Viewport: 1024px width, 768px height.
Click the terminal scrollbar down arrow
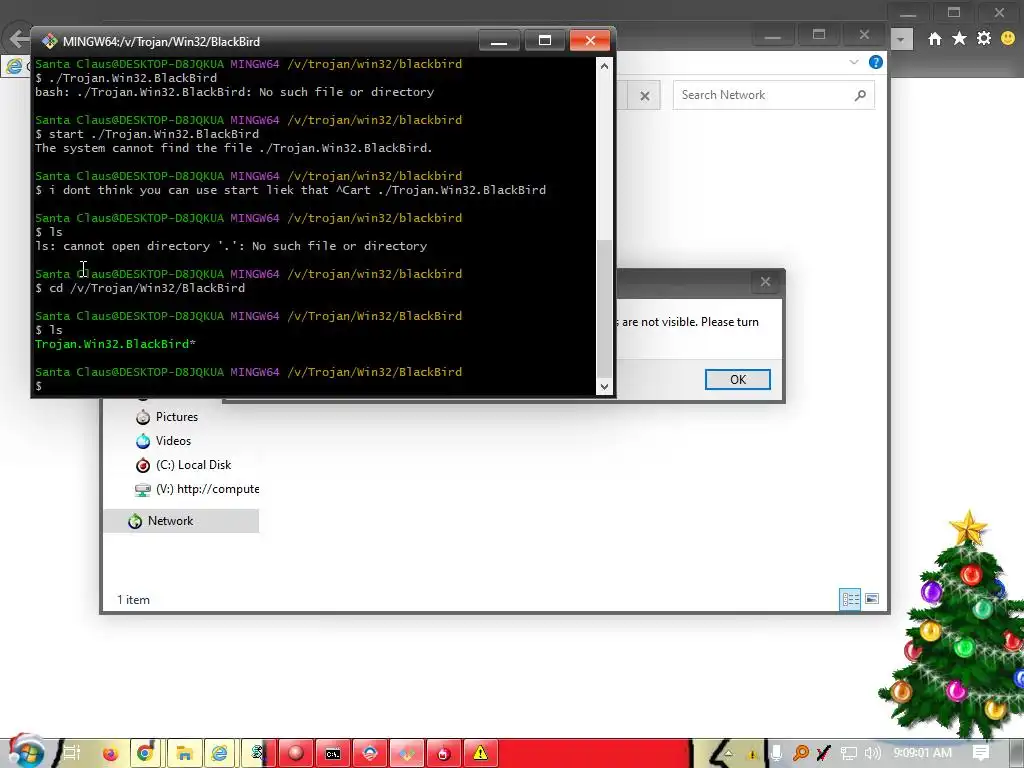(x=604, y=386)
